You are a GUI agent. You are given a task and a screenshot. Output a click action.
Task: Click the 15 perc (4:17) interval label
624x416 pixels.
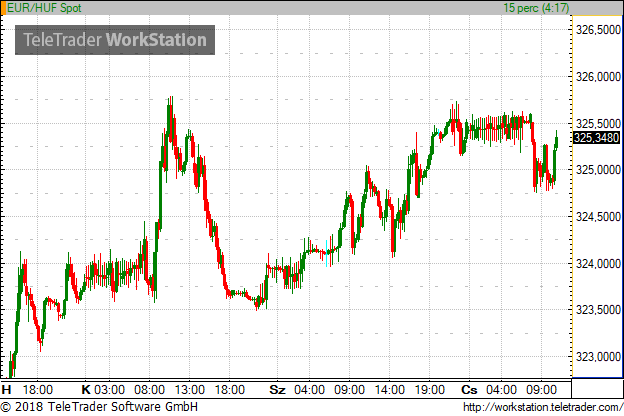point(536,8)
